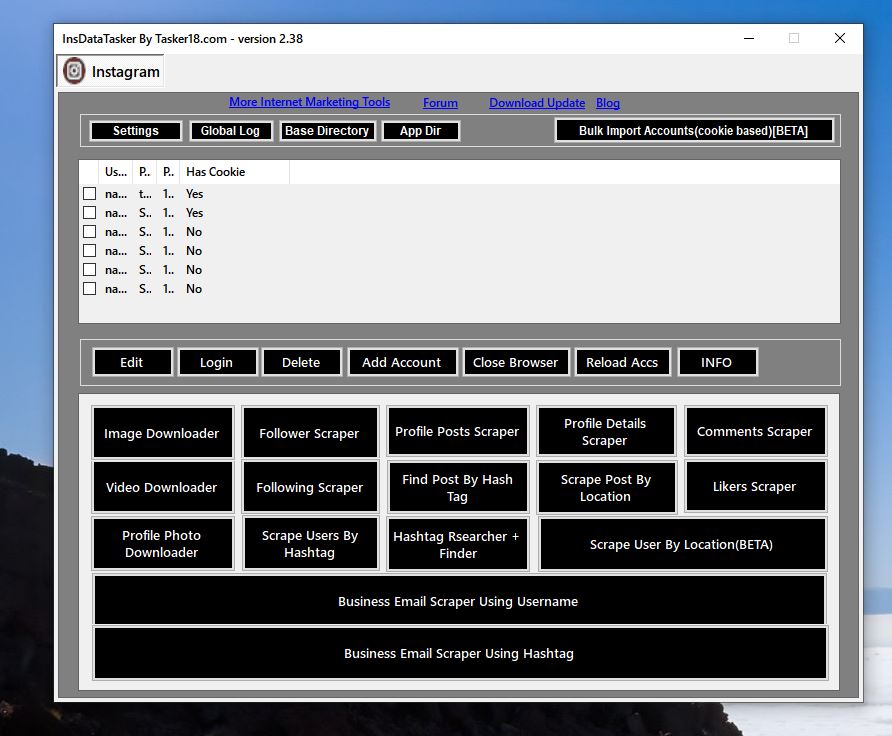Open the Blog link
Viewport: 892px width, 736px height.
[x=608, y=103]
